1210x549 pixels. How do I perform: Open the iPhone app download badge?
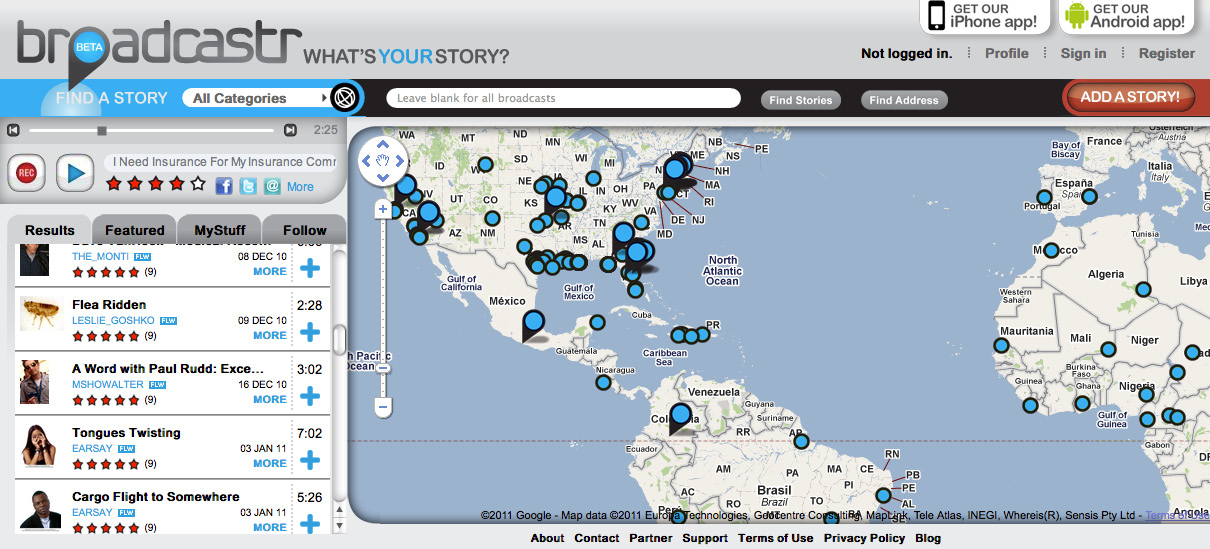tap(984, 16)
